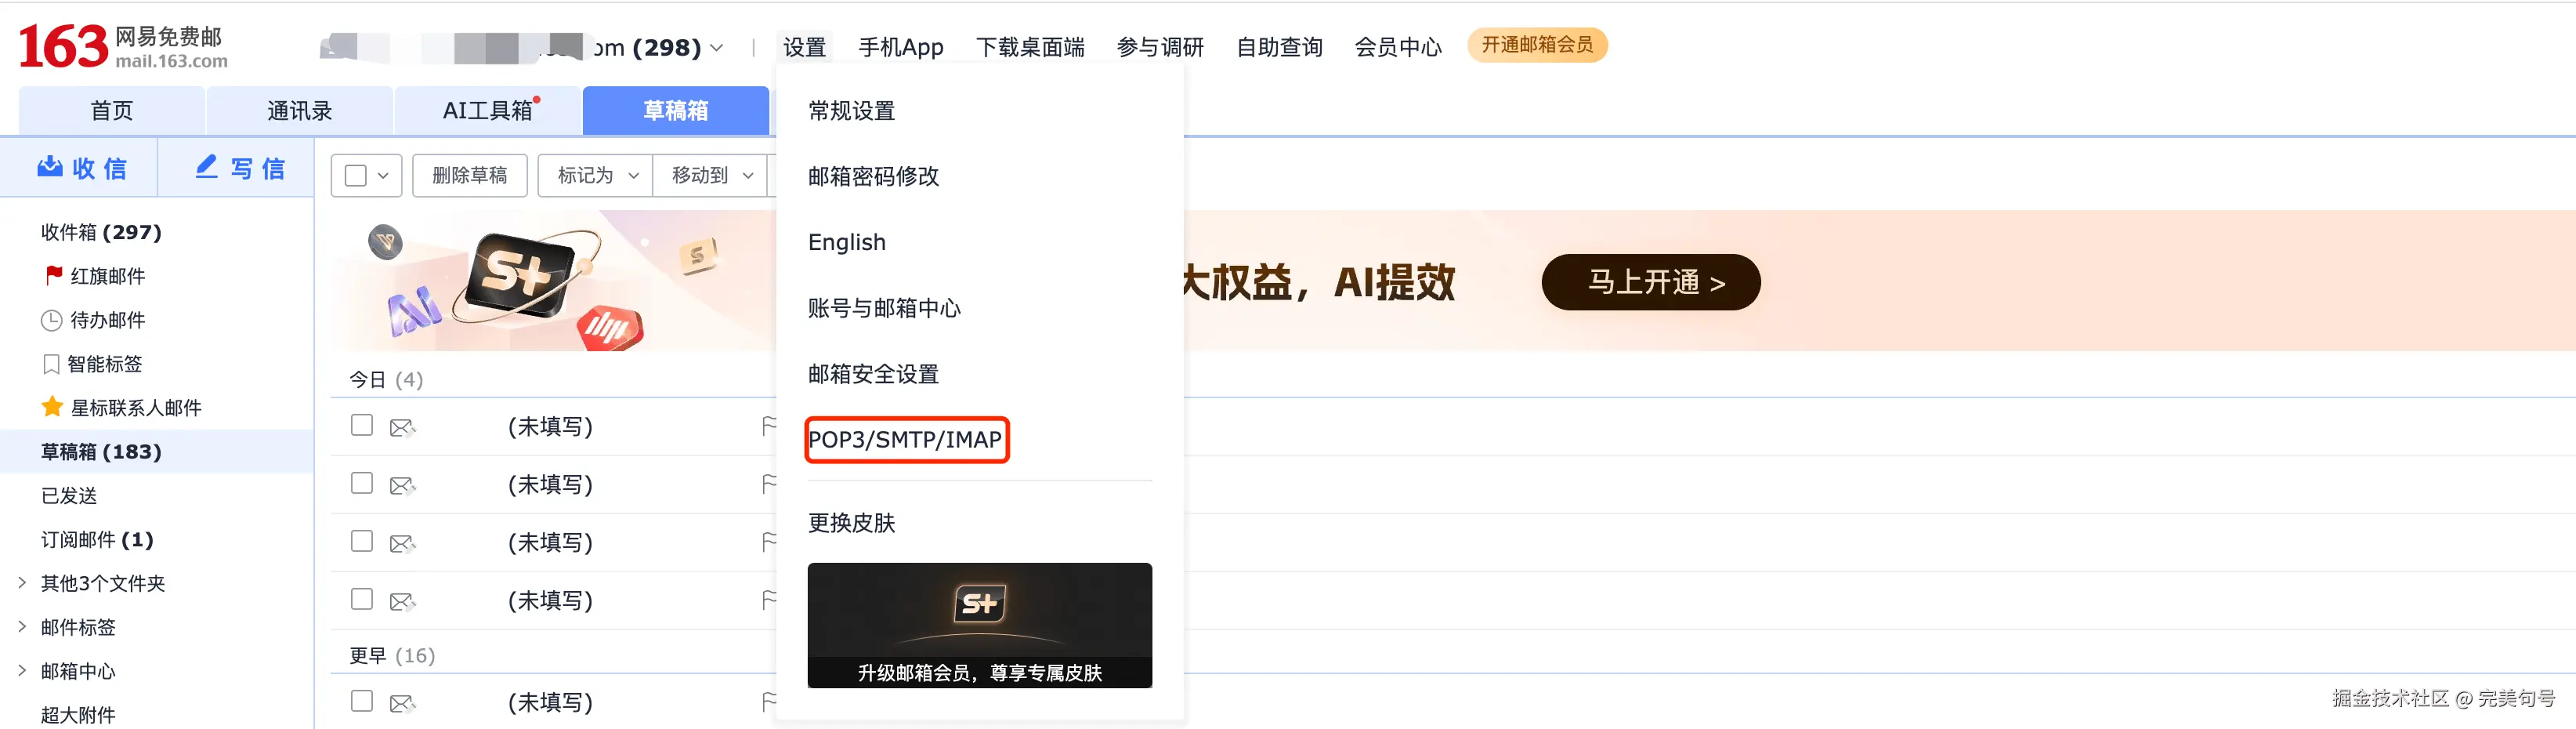Switch language to English
The height and width of the screenshot is (729, 2576).
click(846, 243)
